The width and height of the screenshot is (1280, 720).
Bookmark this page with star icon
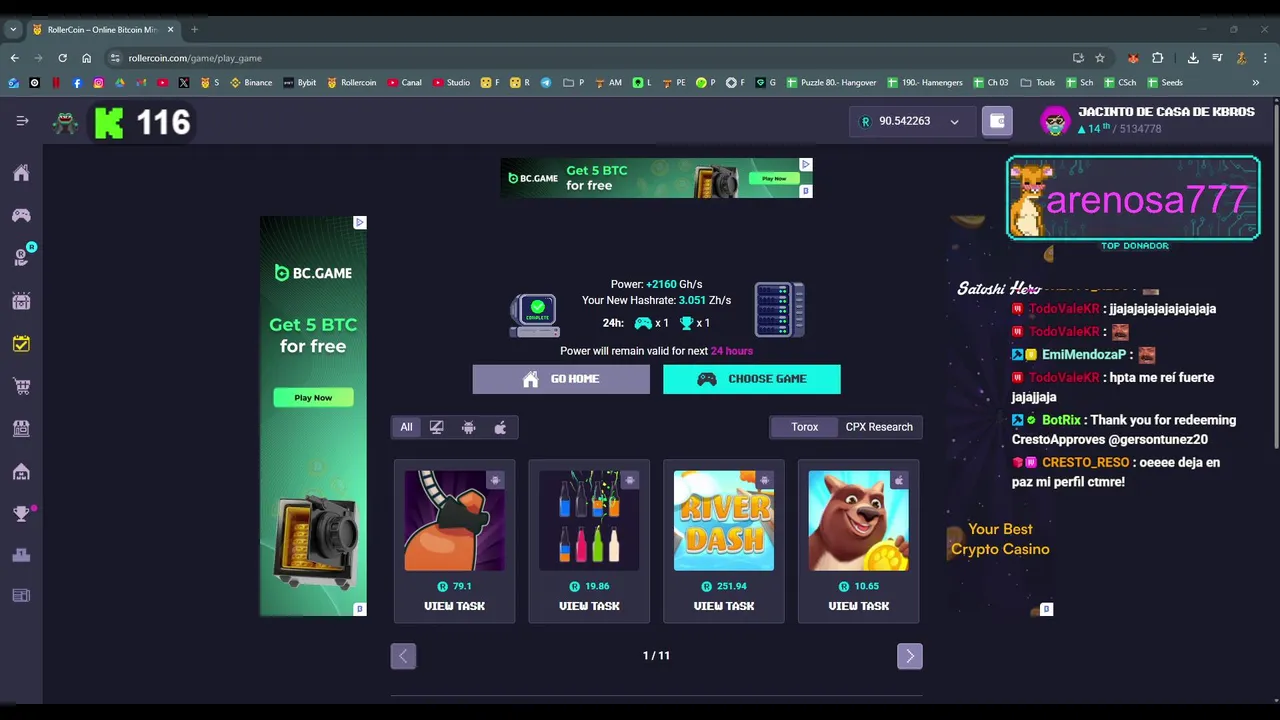tap(1100, 58)
